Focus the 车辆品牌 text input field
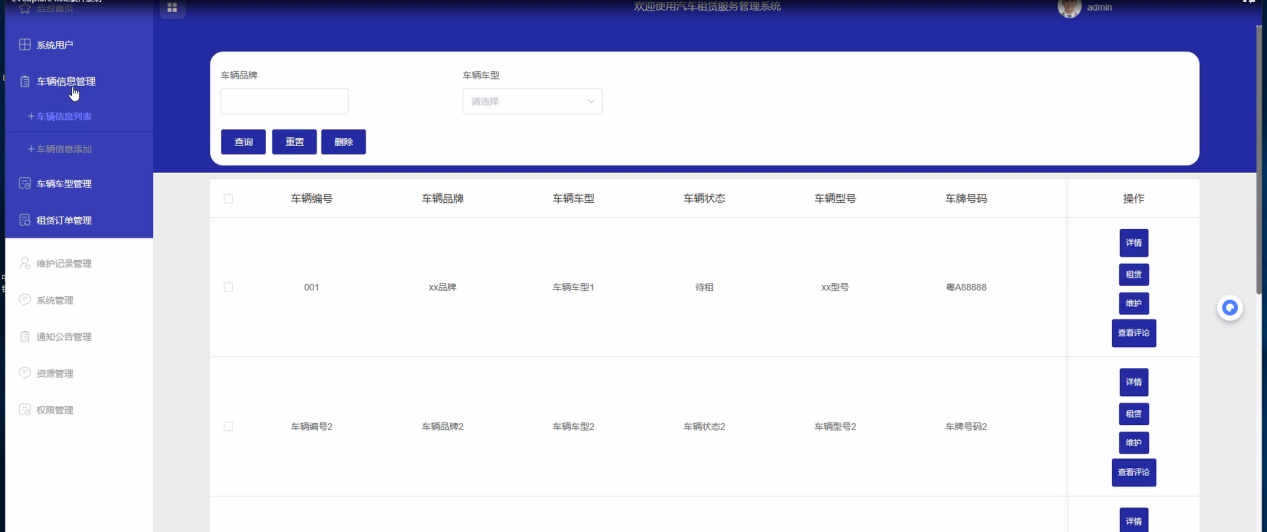1267x532 pixels. (285, 101)
